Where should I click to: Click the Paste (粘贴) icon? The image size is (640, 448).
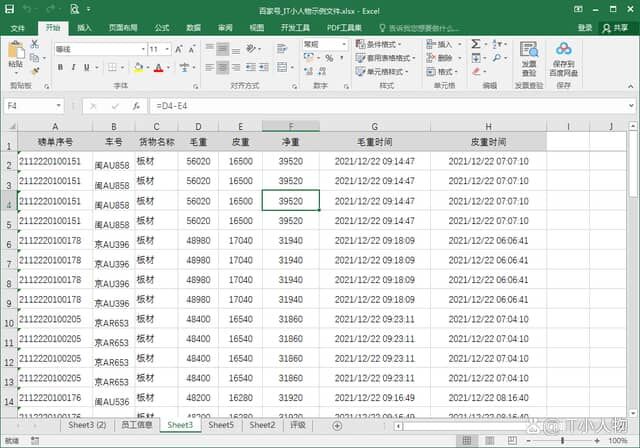15,54
